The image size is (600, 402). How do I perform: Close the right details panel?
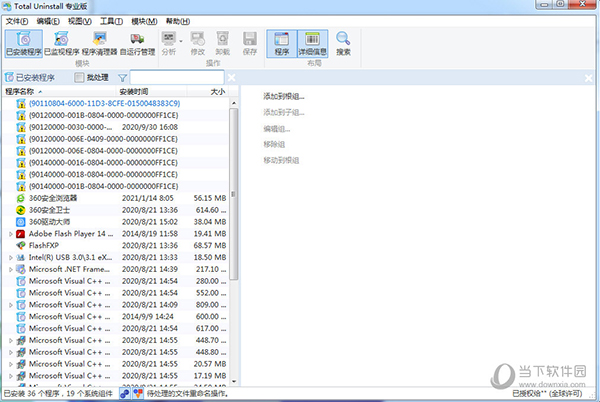(x=589, y=78)
